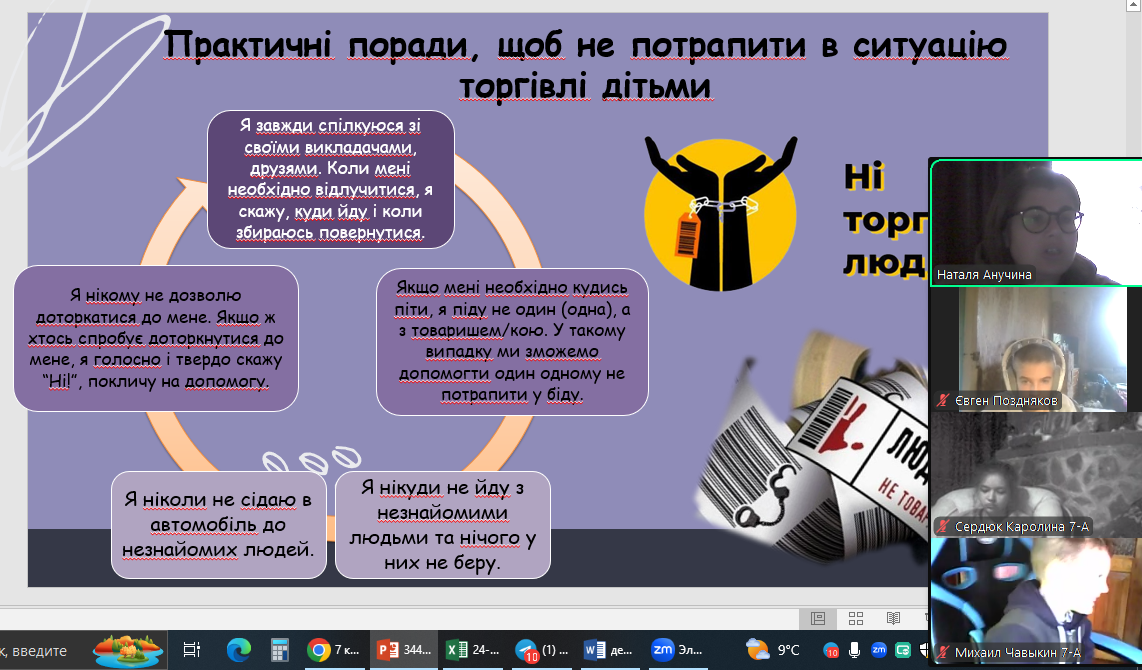
Task: Switch to the Word document on the taskbar
Action: [610, 650]
